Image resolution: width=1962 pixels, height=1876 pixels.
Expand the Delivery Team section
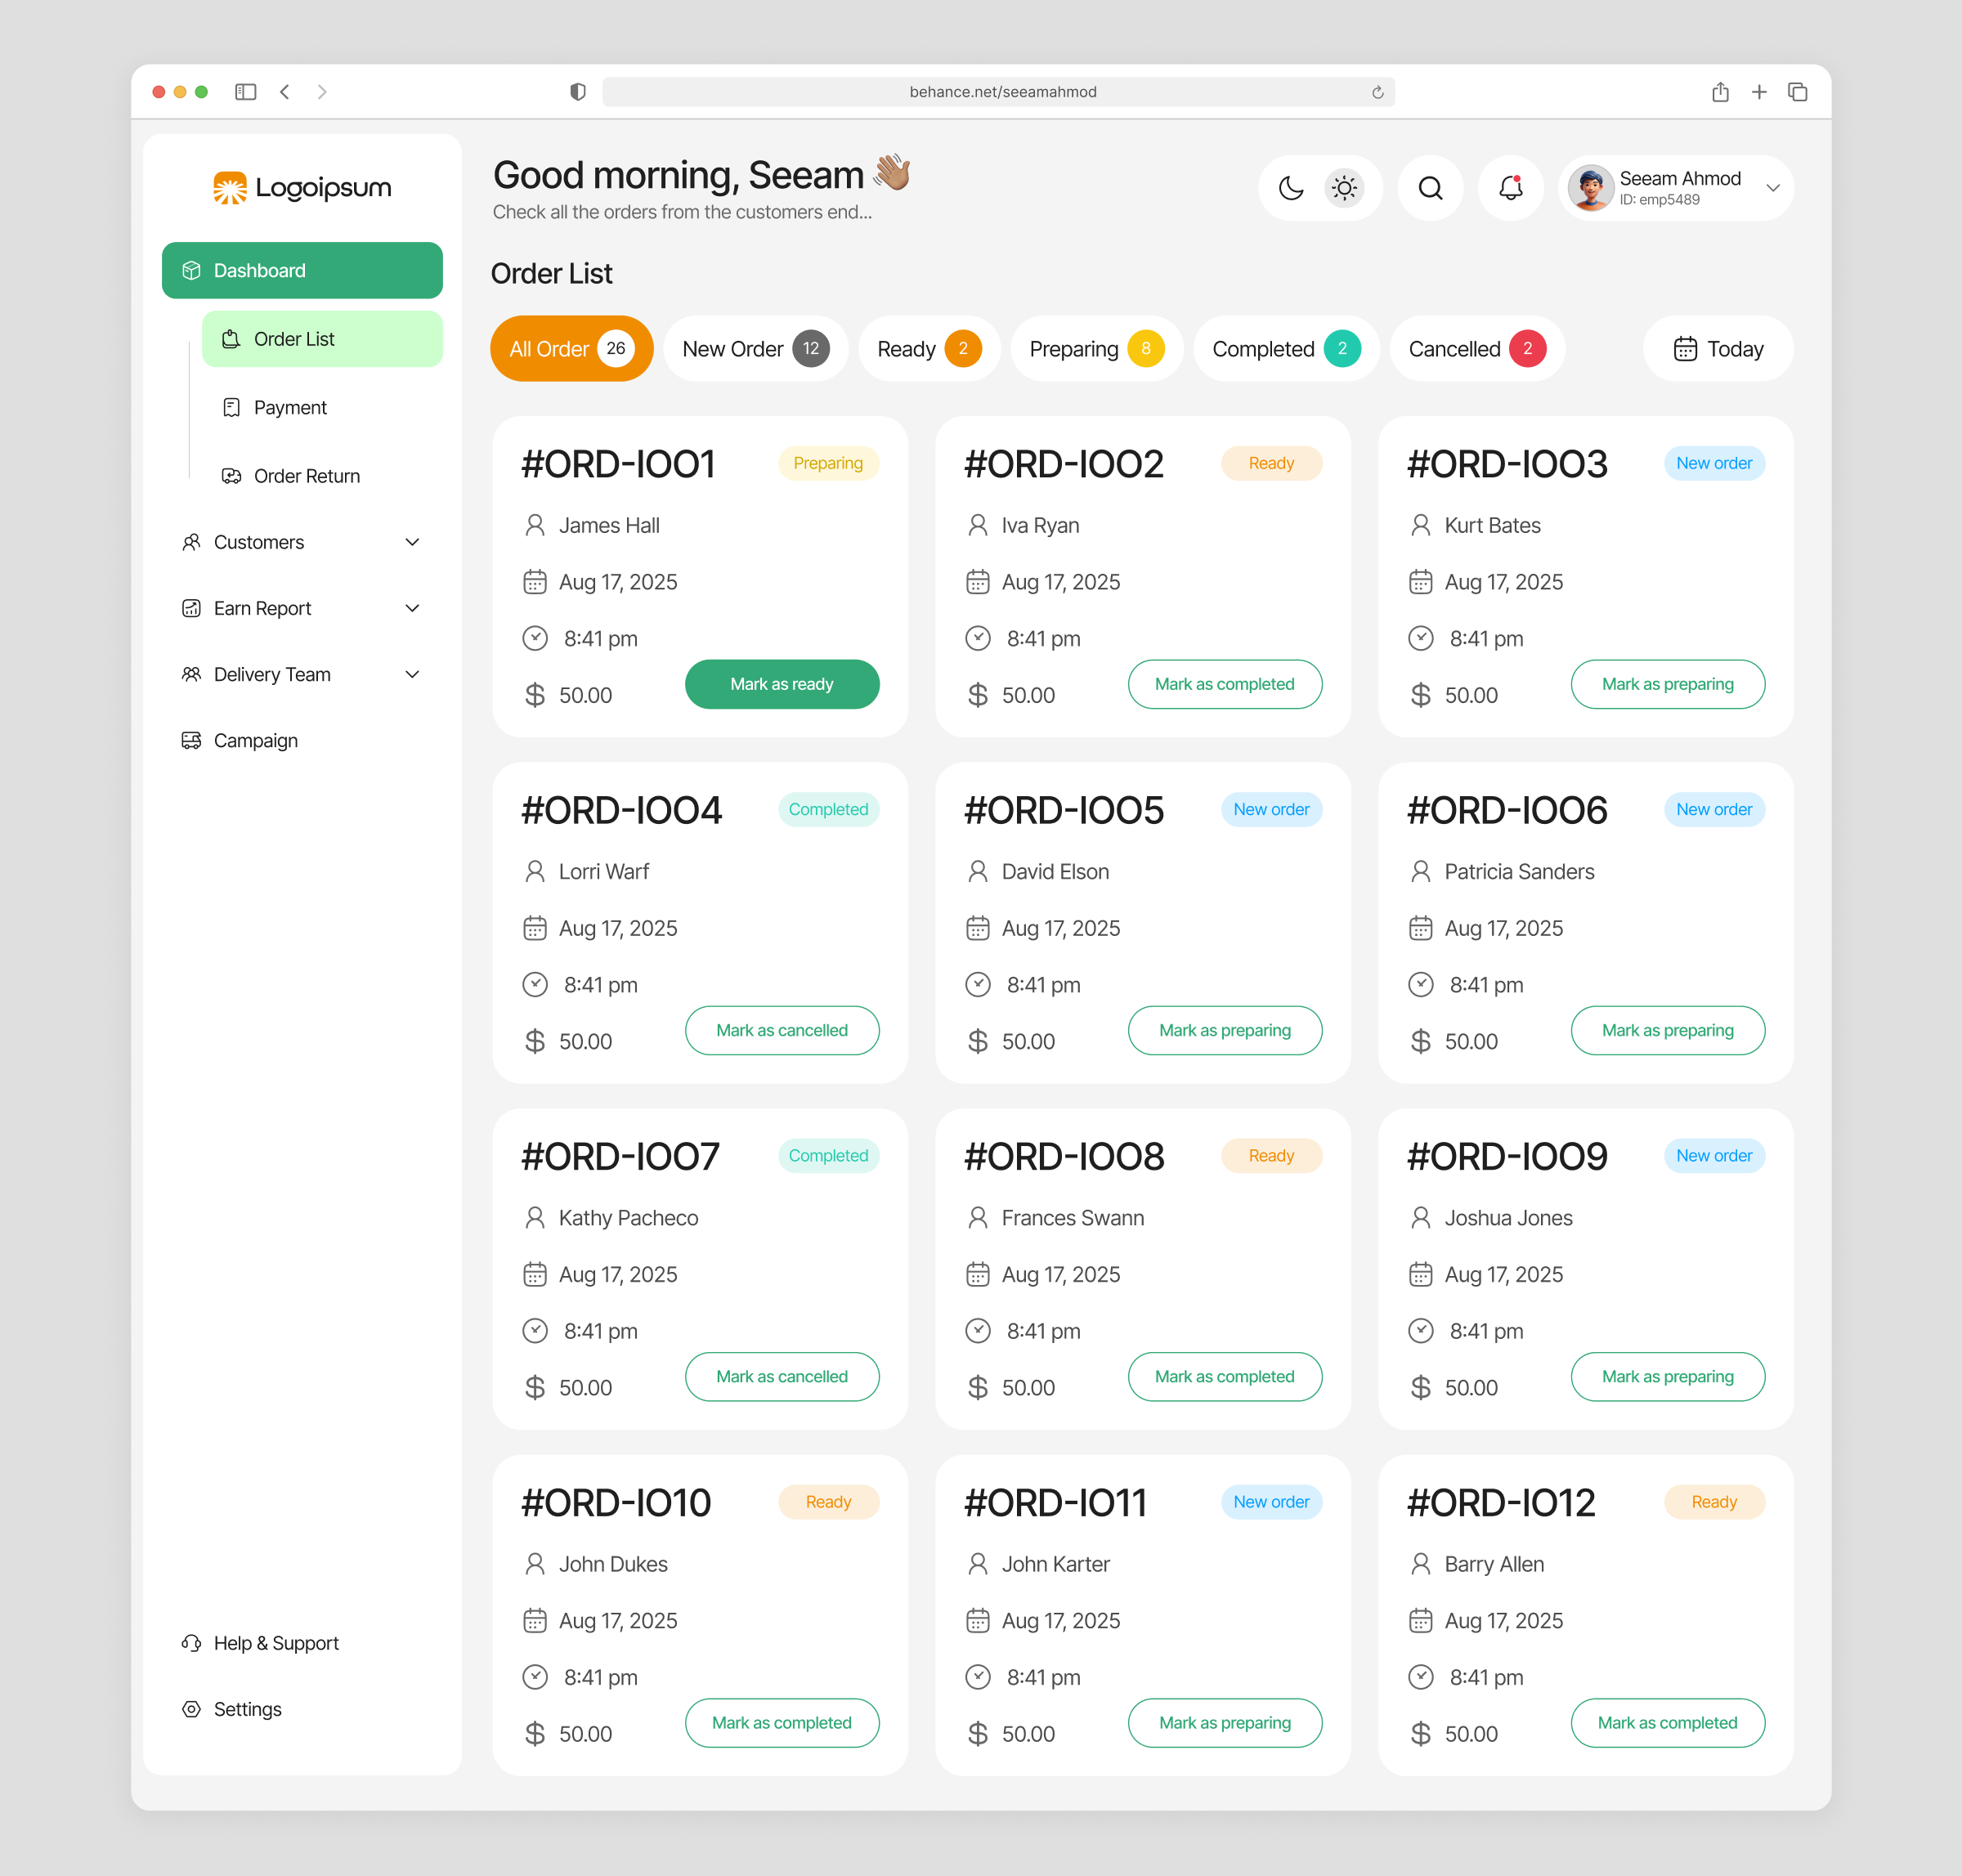coord(272,674)
